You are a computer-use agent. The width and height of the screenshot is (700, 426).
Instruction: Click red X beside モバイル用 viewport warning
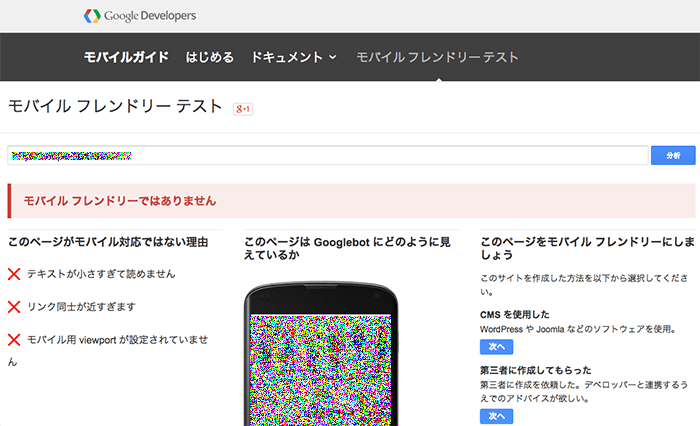pyautogui.click(x=14, y=340)
